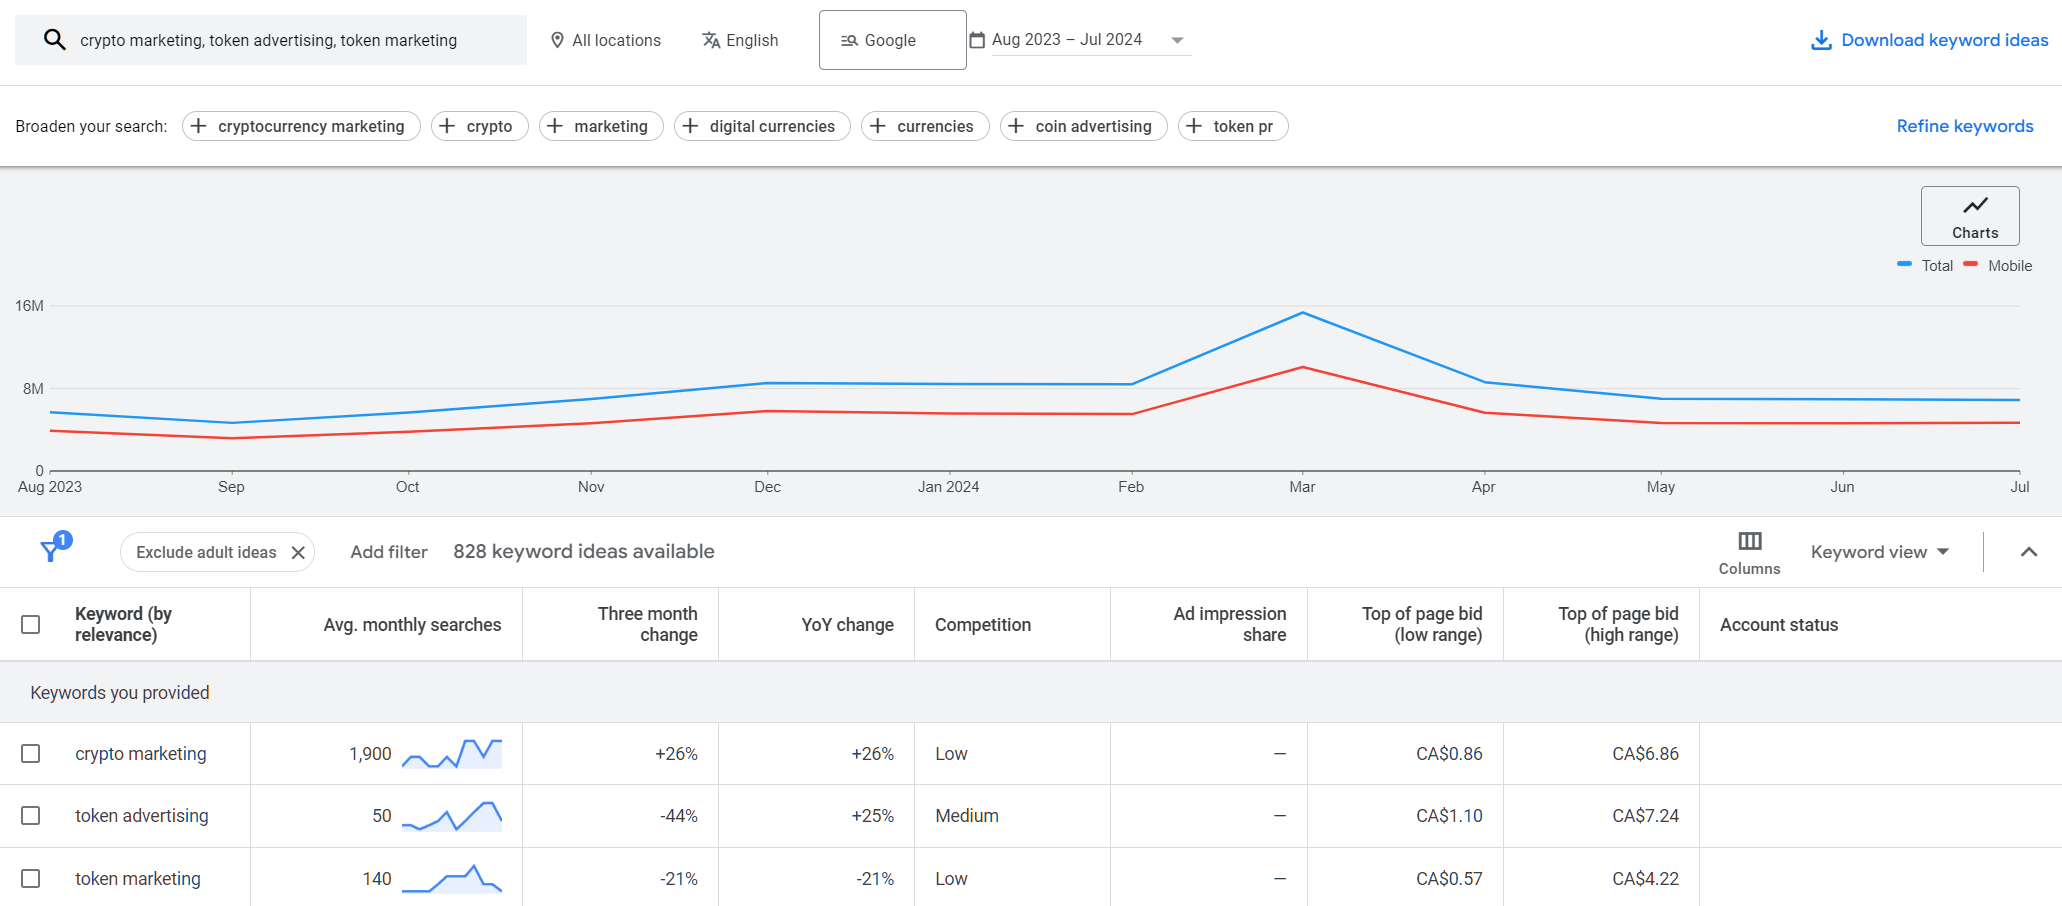Click the Google network selector icon

point(849,40)
